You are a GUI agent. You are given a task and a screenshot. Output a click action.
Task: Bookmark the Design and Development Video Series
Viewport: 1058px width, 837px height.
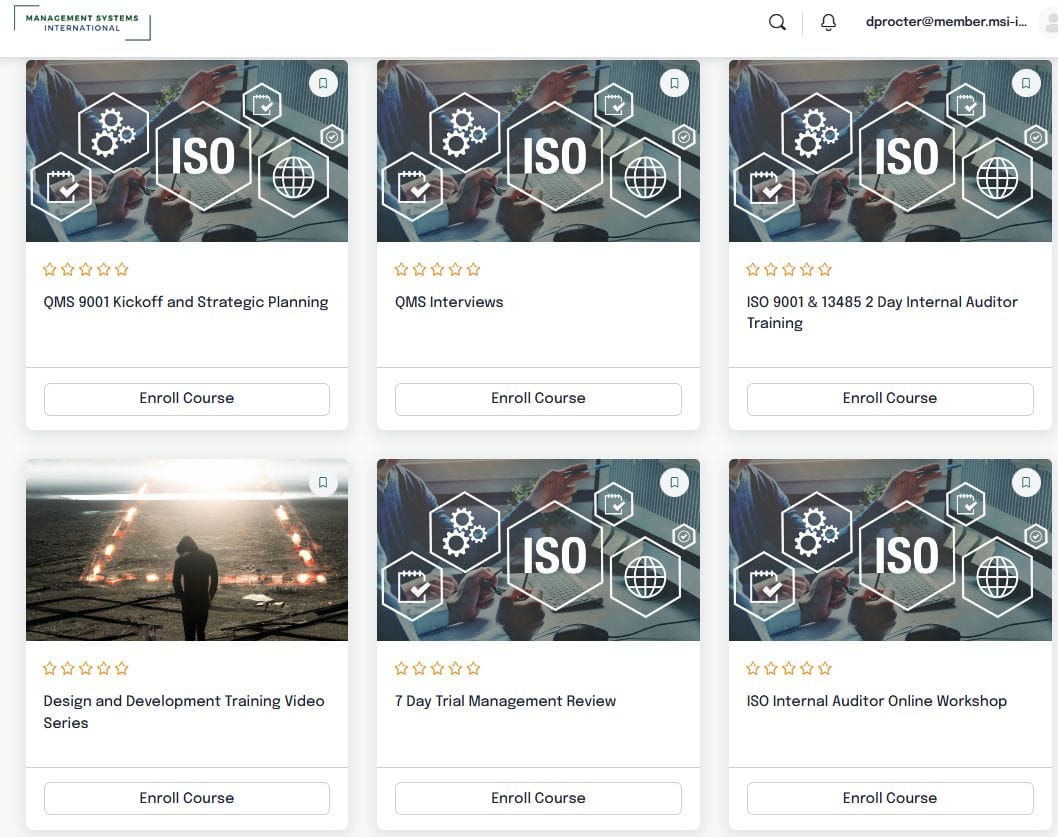323,483
